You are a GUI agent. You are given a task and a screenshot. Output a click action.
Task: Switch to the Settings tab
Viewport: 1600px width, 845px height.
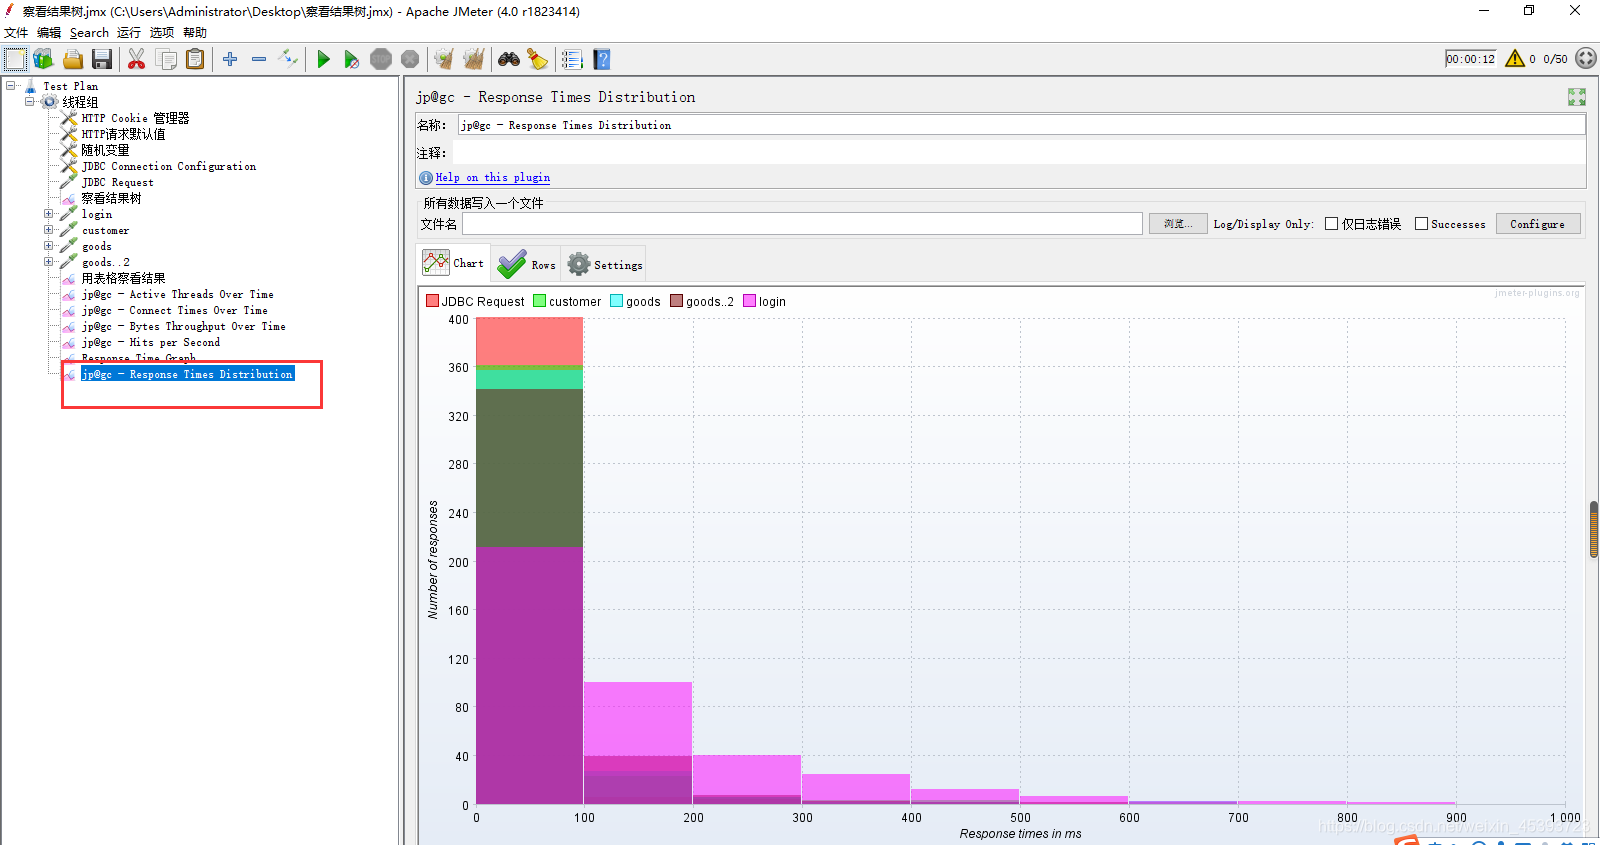pos(604,264)
